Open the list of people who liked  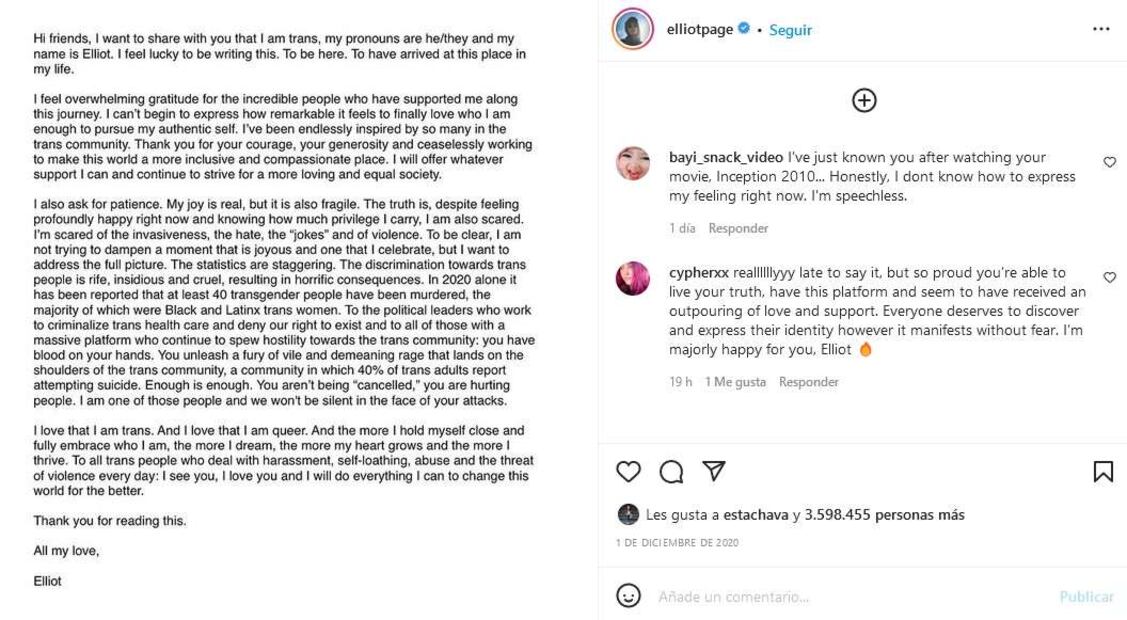(x=878, y=515)
